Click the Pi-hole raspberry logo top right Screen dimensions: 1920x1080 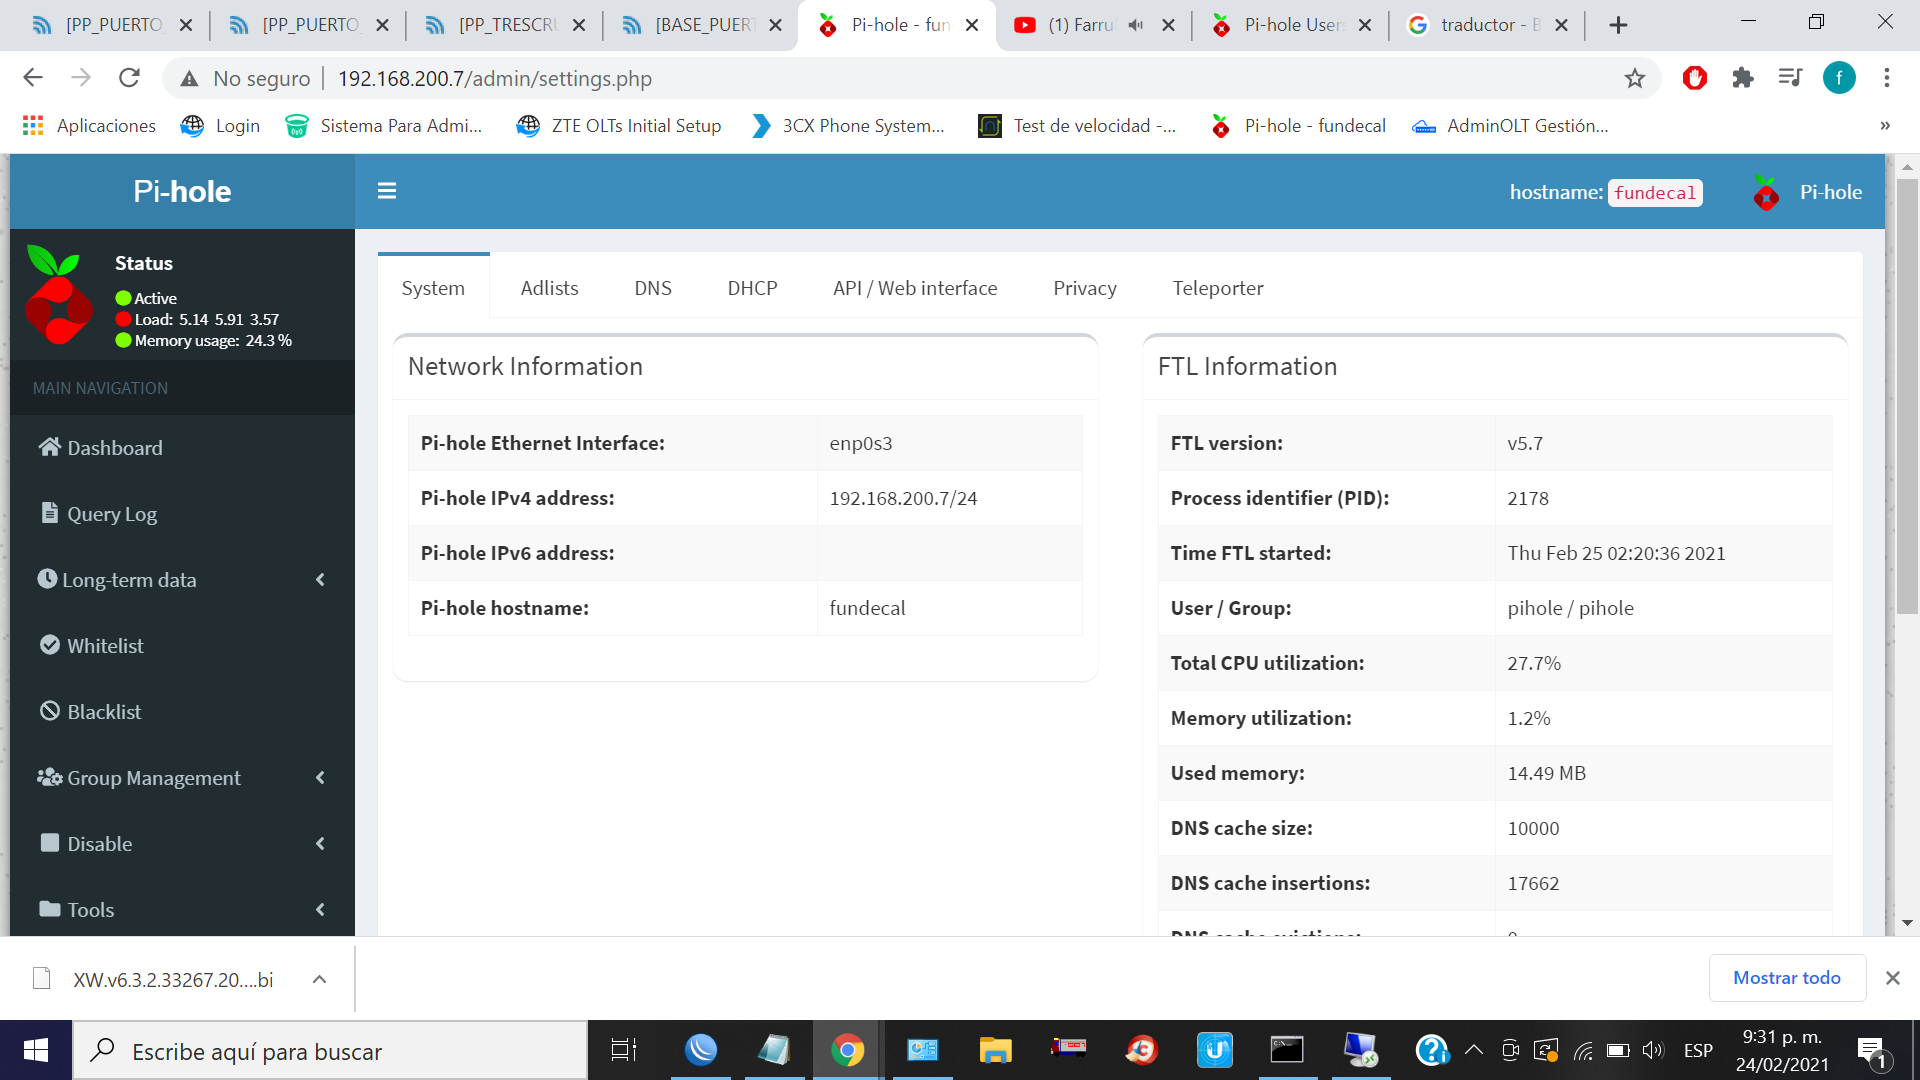1766,192
